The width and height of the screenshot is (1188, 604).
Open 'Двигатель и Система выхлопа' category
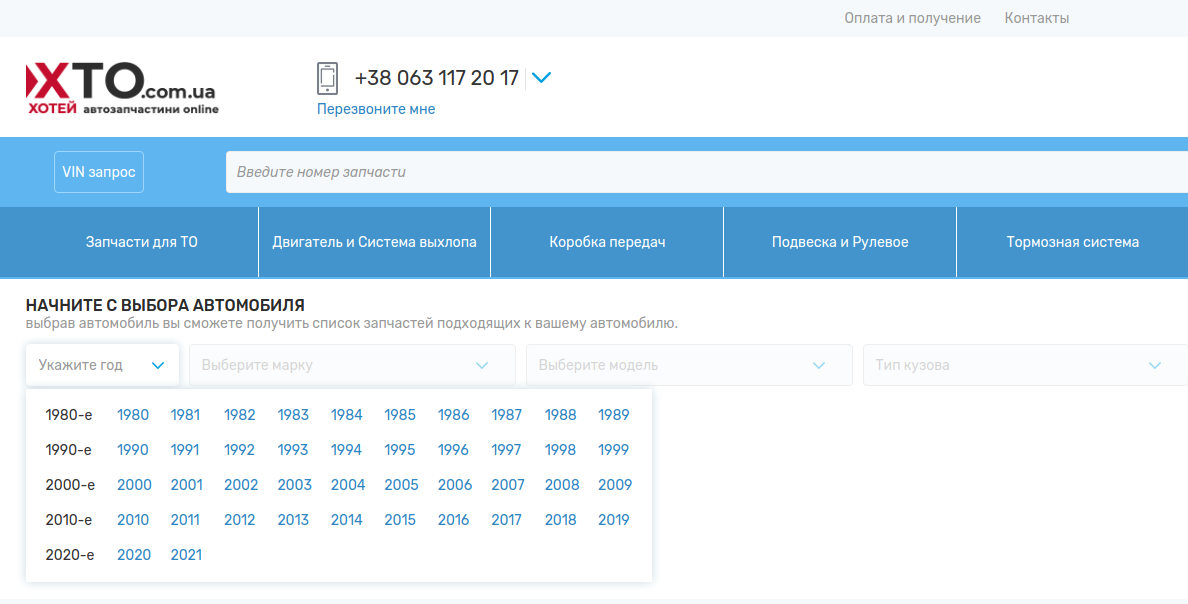click(374, 242)
